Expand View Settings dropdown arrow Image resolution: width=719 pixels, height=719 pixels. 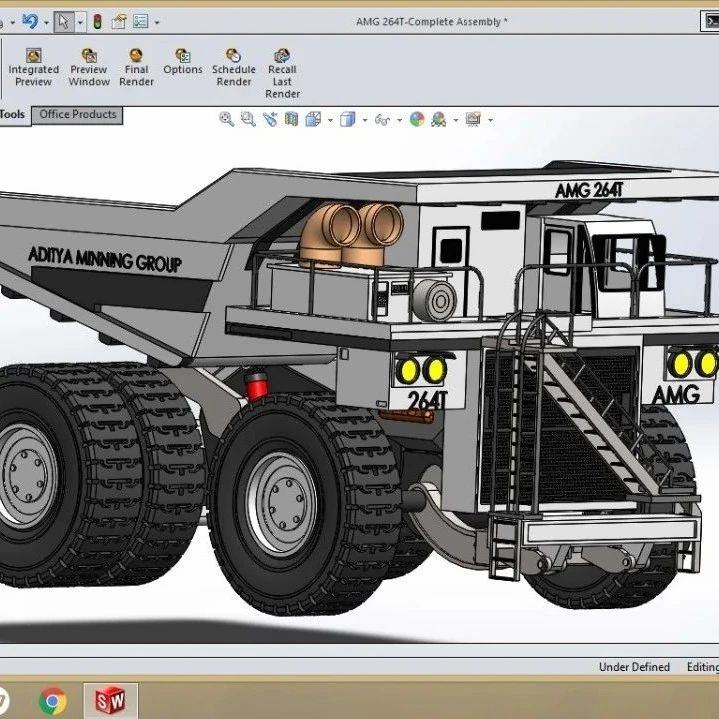click(x=491, y=121)
